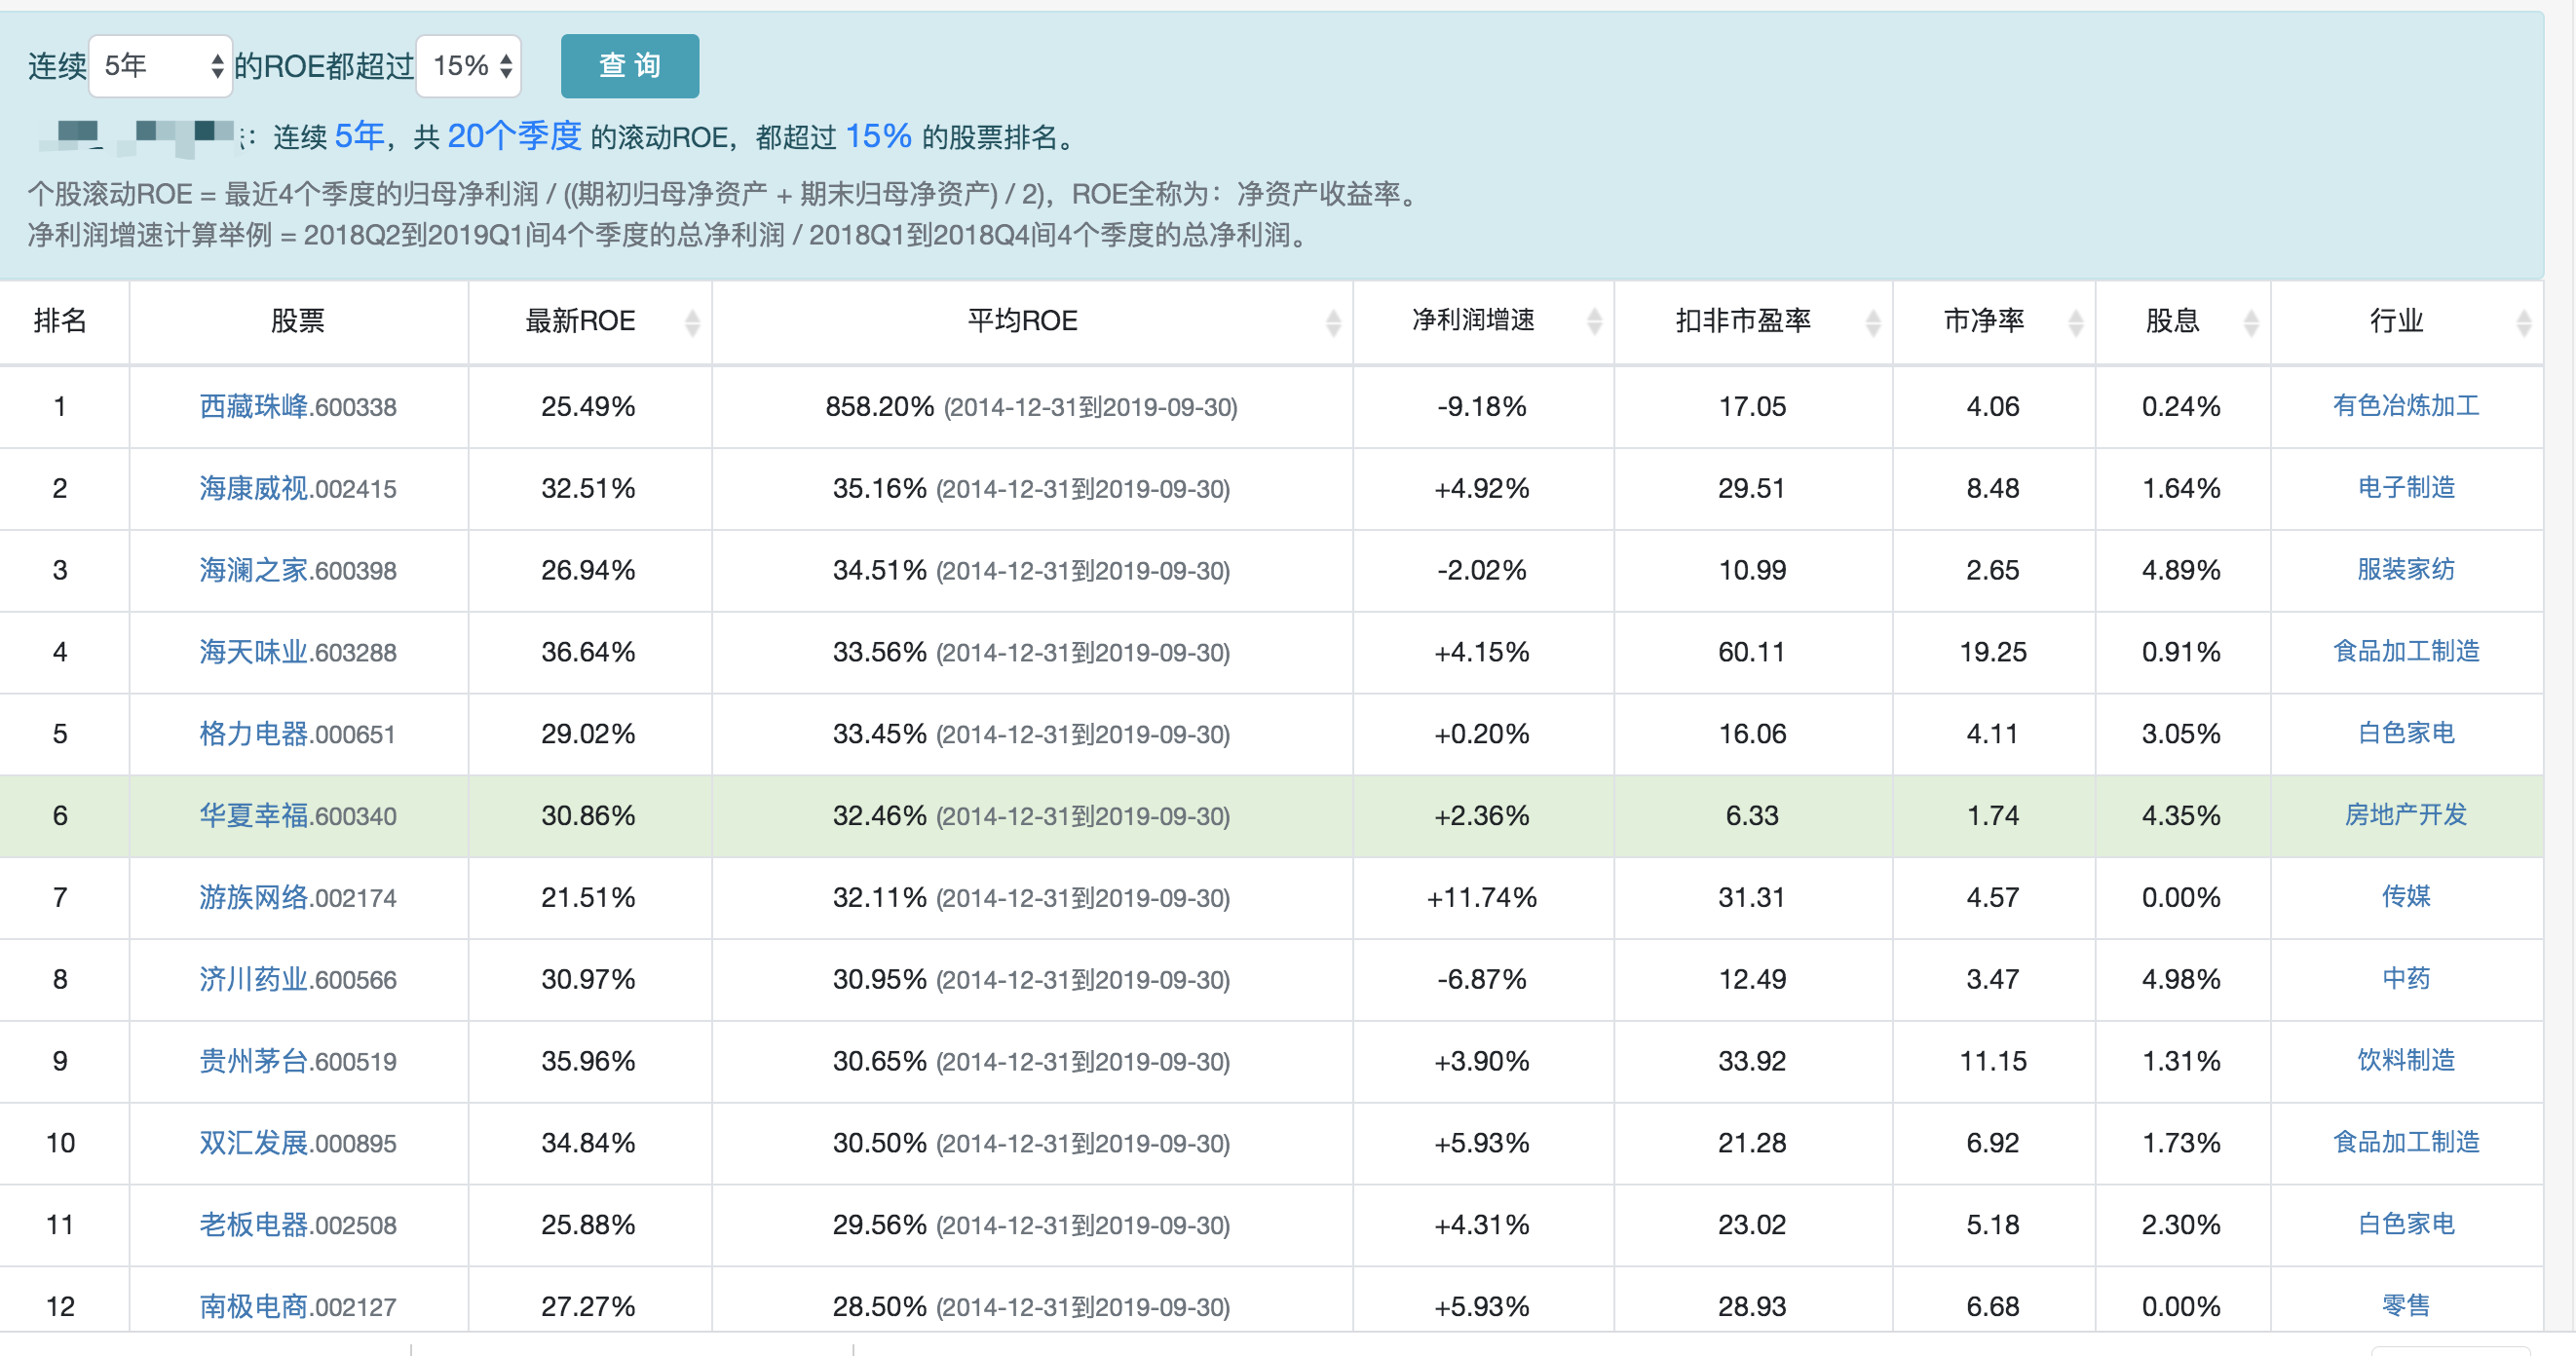Select the 1.74 price-to-book cell
This screenshot has height=1356, width=2576.
pos(1993,816)
